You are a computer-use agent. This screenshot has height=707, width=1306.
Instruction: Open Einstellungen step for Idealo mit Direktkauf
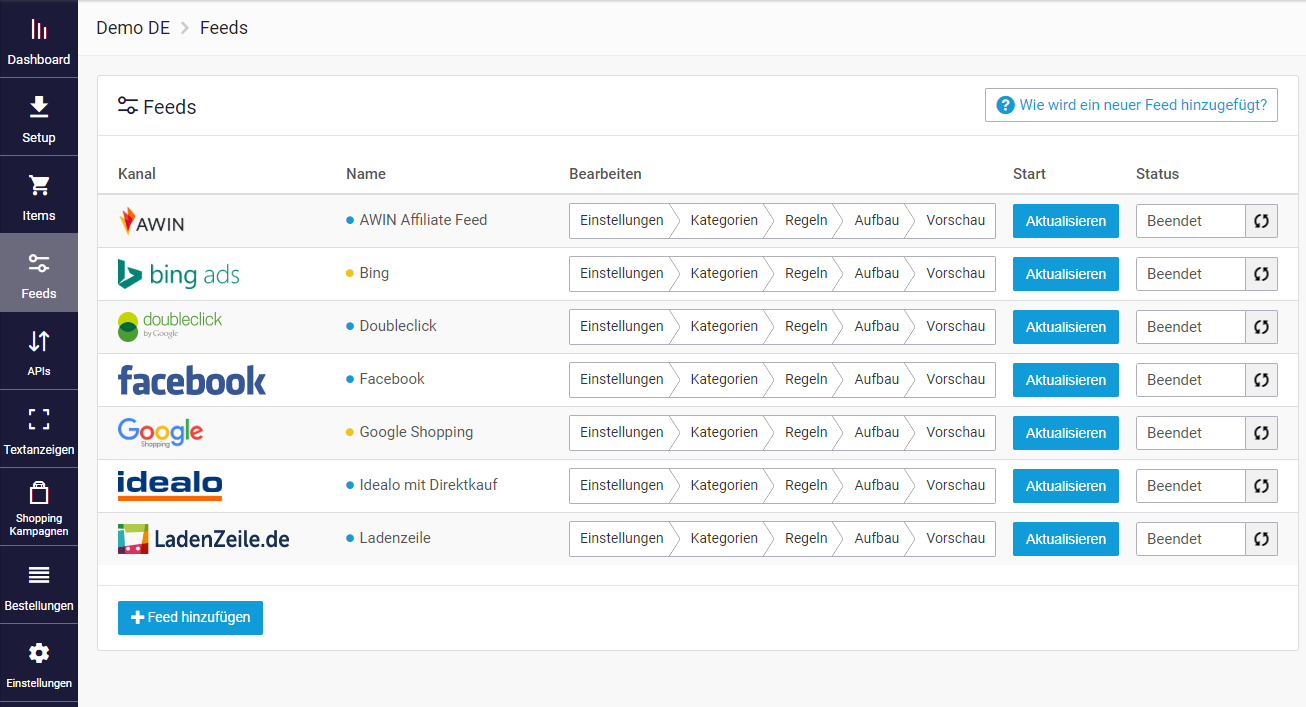(x=622, y=486)
